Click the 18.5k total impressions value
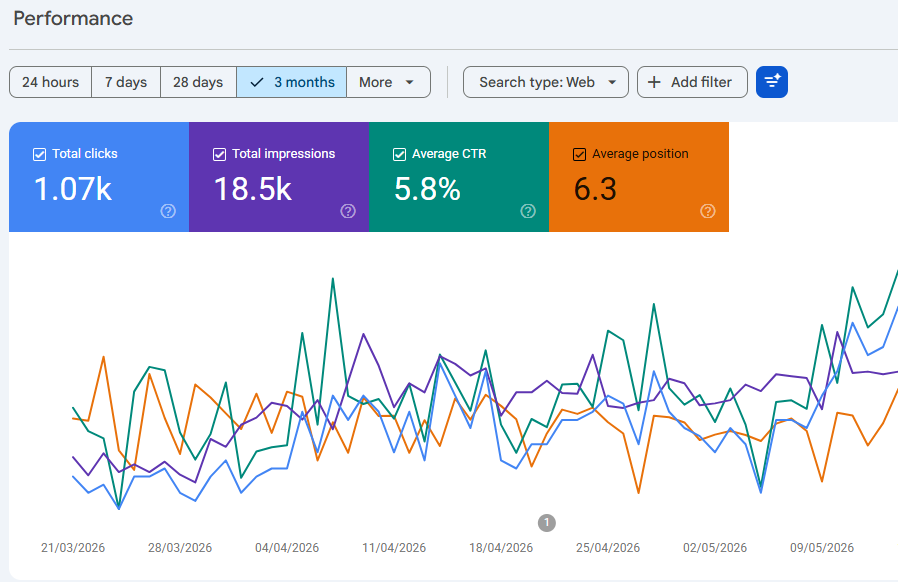Image resolution: width=898 pixels, height=582 pixels. click(253, 189)
